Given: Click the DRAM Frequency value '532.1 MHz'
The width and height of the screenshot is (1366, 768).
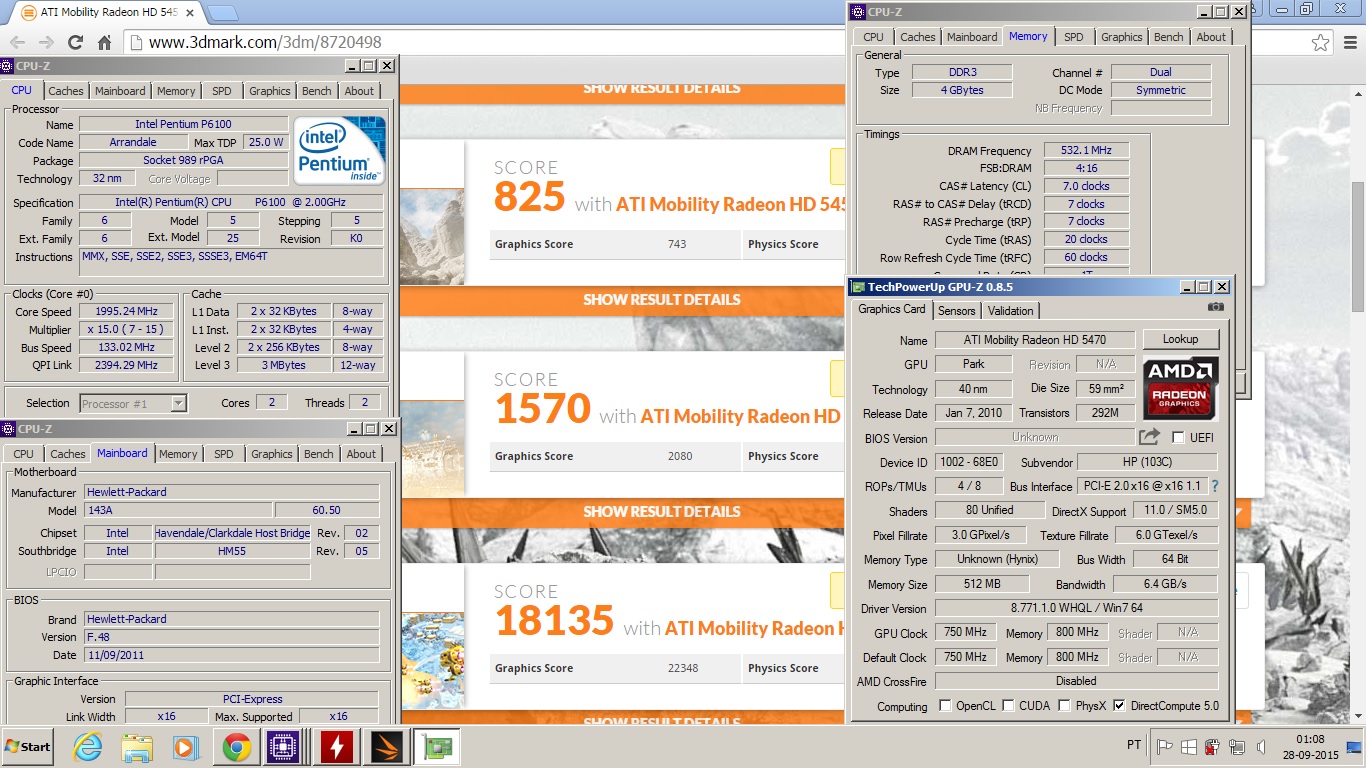Looking at the screenshot, I should tap(1086, 150).
